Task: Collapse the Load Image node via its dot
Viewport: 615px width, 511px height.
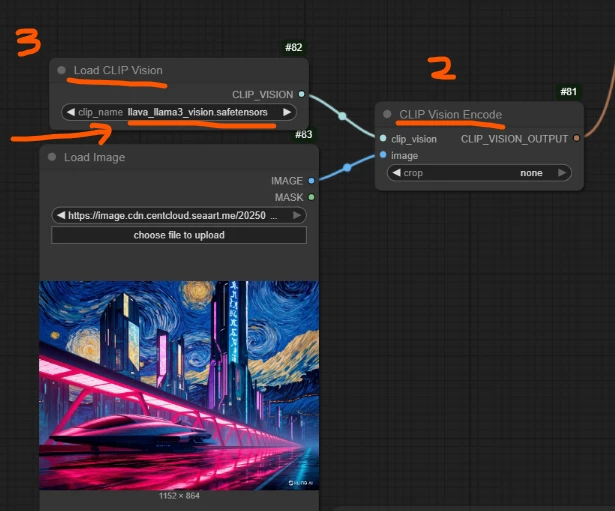Action: (53, 157)
